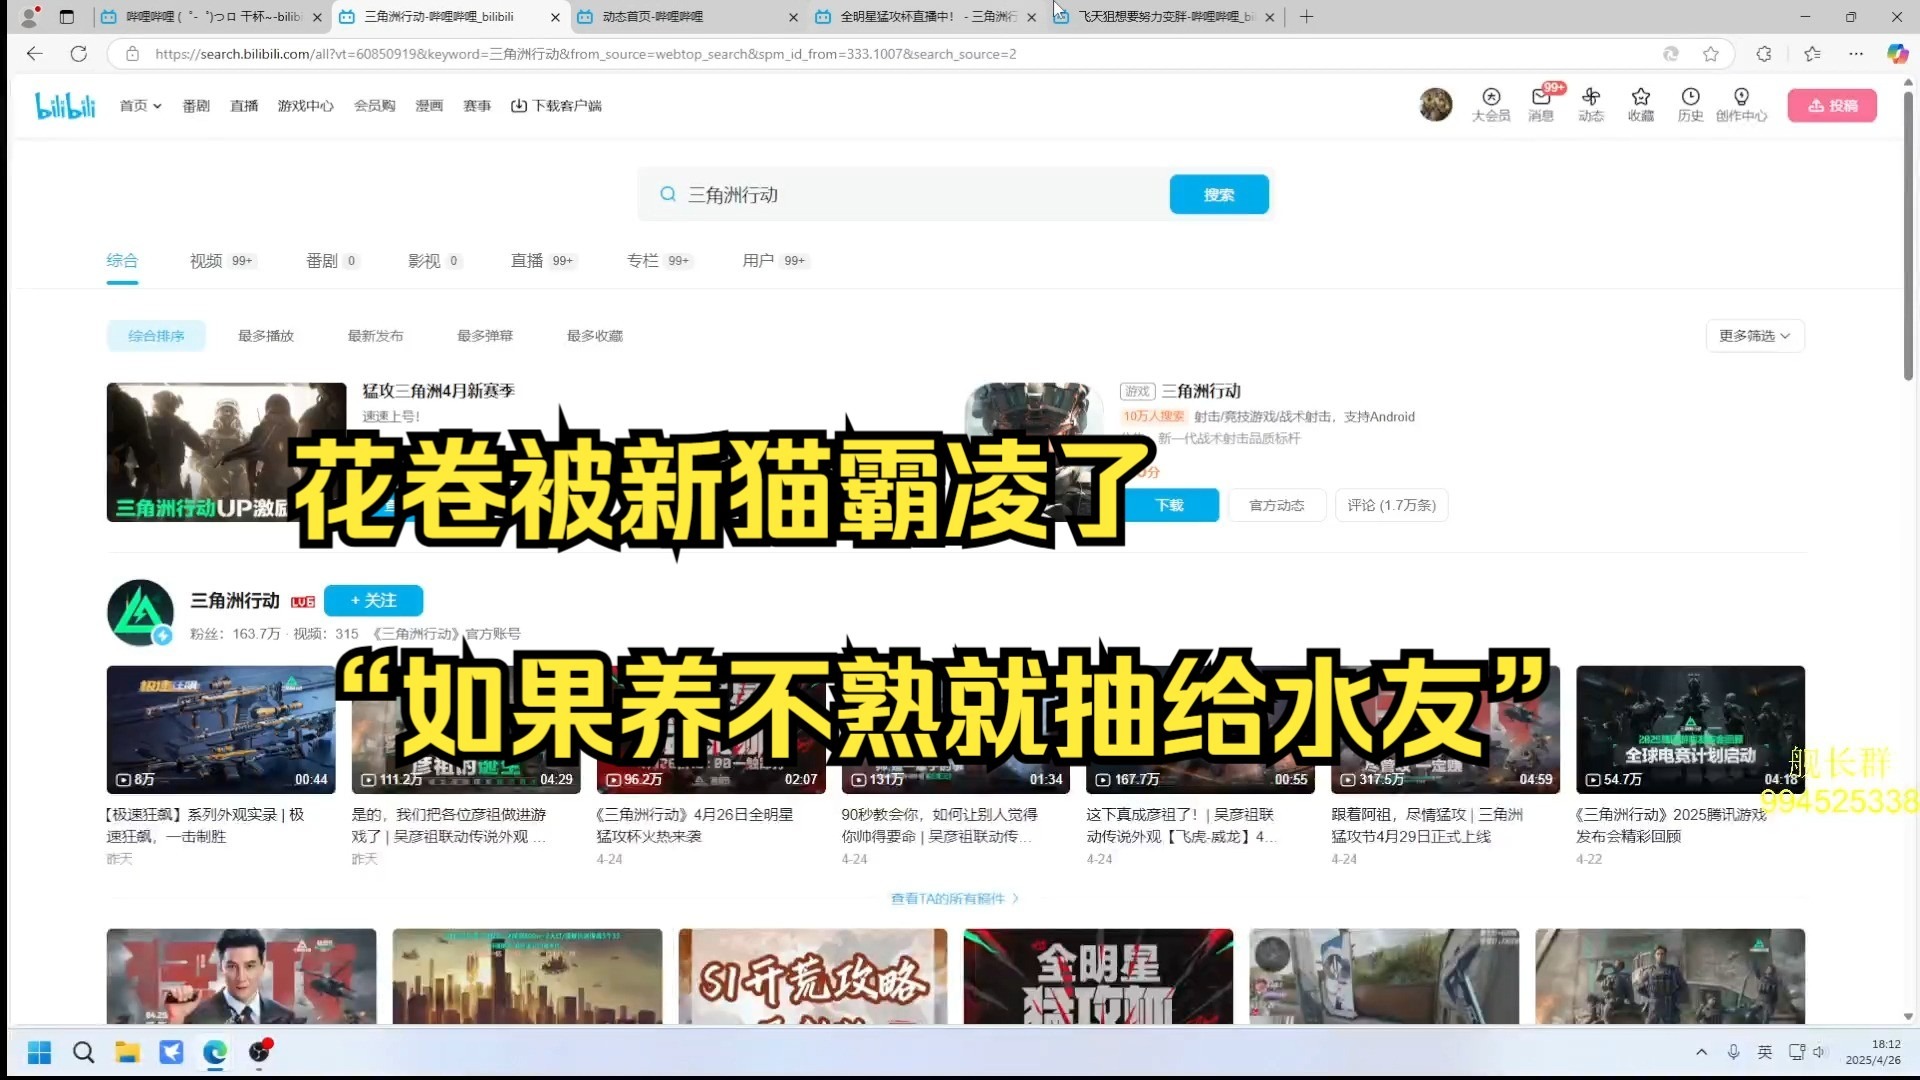Screen dimensions: 1920x1080
Task: Expand 首页 dropdown in navigation
Action: tap(141, 106)
